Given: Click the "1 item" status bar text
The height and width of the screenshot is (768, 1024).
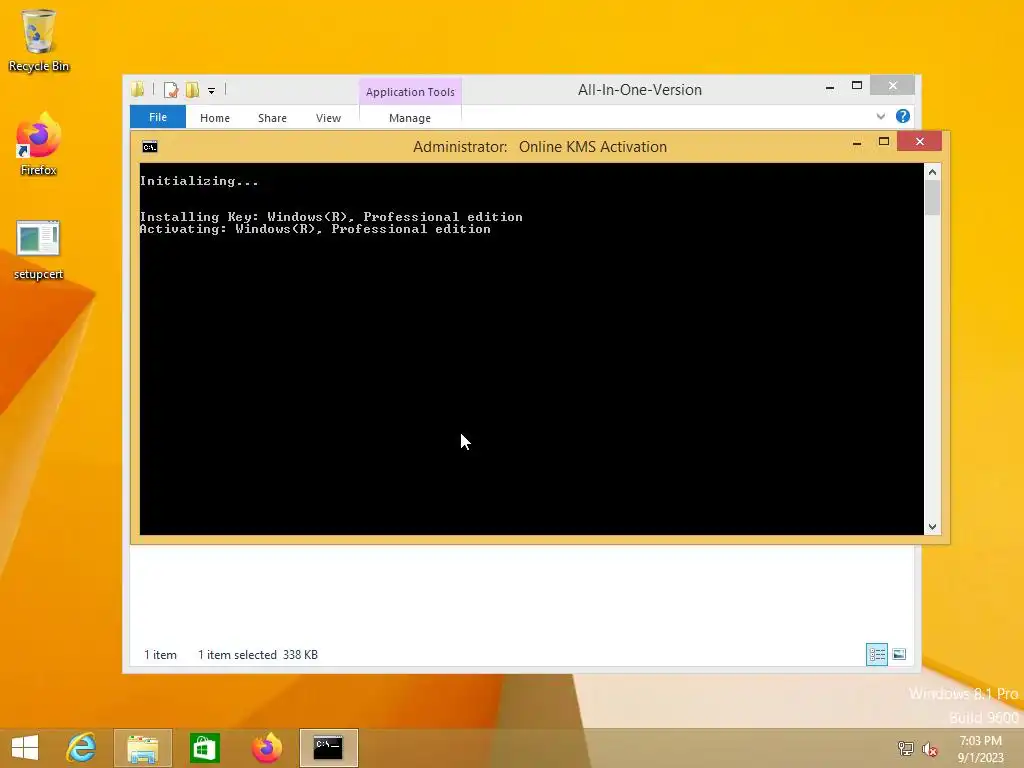Looking at the screenshot, I should point(161,654).
